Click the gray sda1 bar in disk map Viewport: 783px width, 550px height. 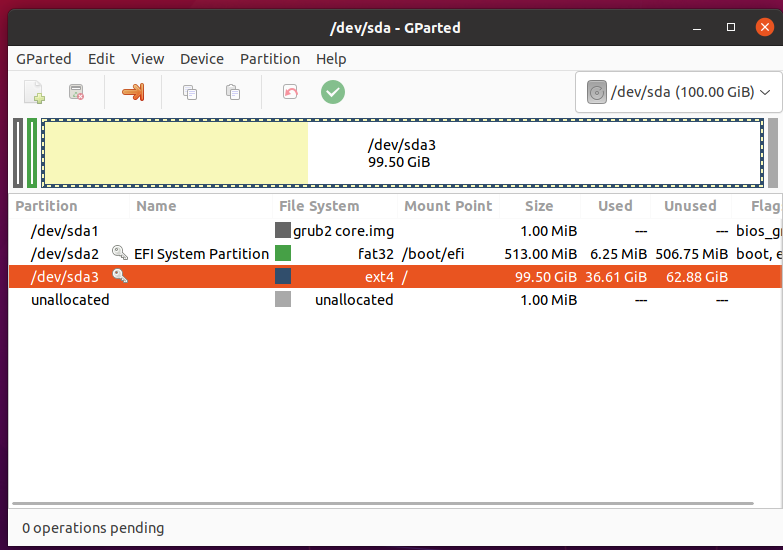(18, 153)
